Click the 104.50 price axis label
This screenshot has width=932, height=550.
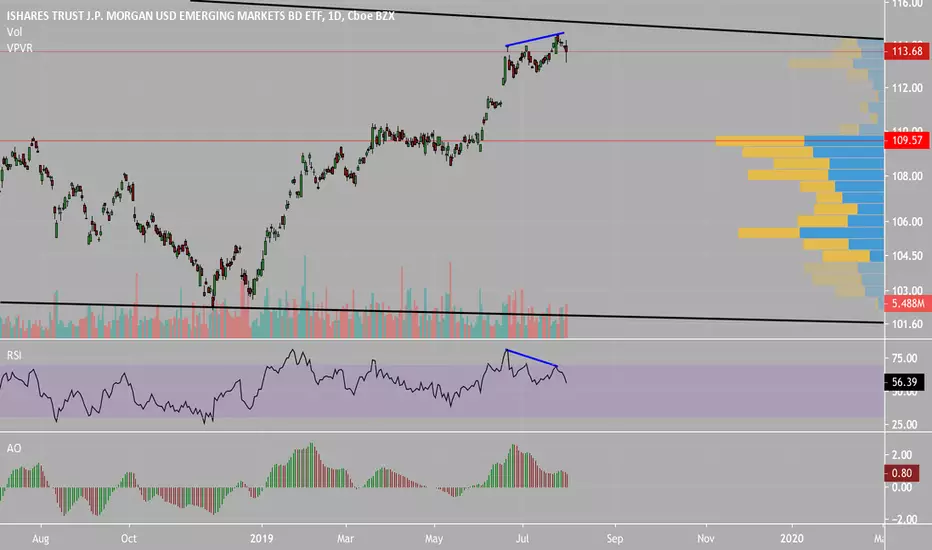click(x=907, y=256)
